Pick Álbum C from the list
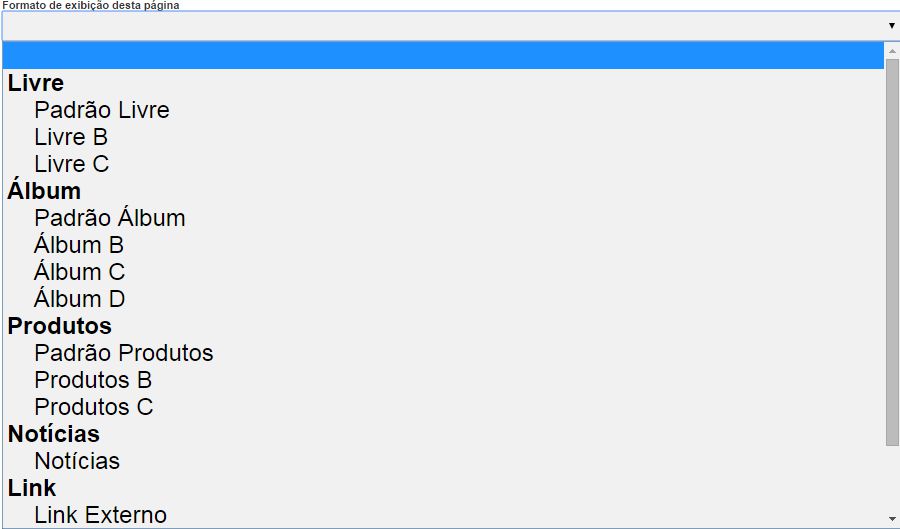The height and width of the screenshot is (529, 900). coord(80,272)
